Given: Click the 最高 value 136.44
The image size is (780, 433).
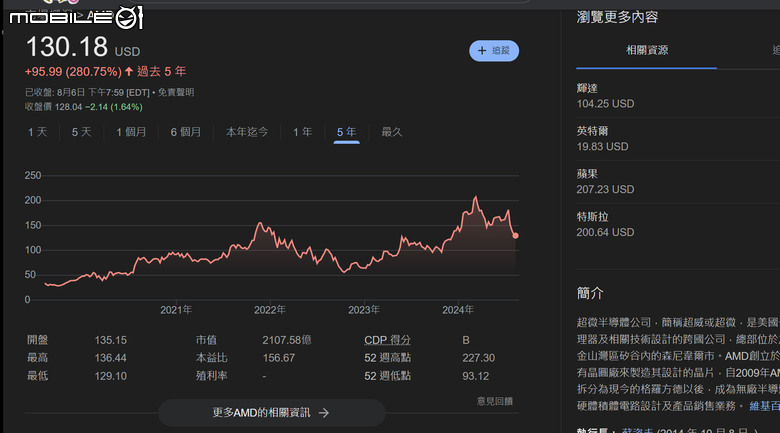Looking at the screenshot, I should [110, 358].
